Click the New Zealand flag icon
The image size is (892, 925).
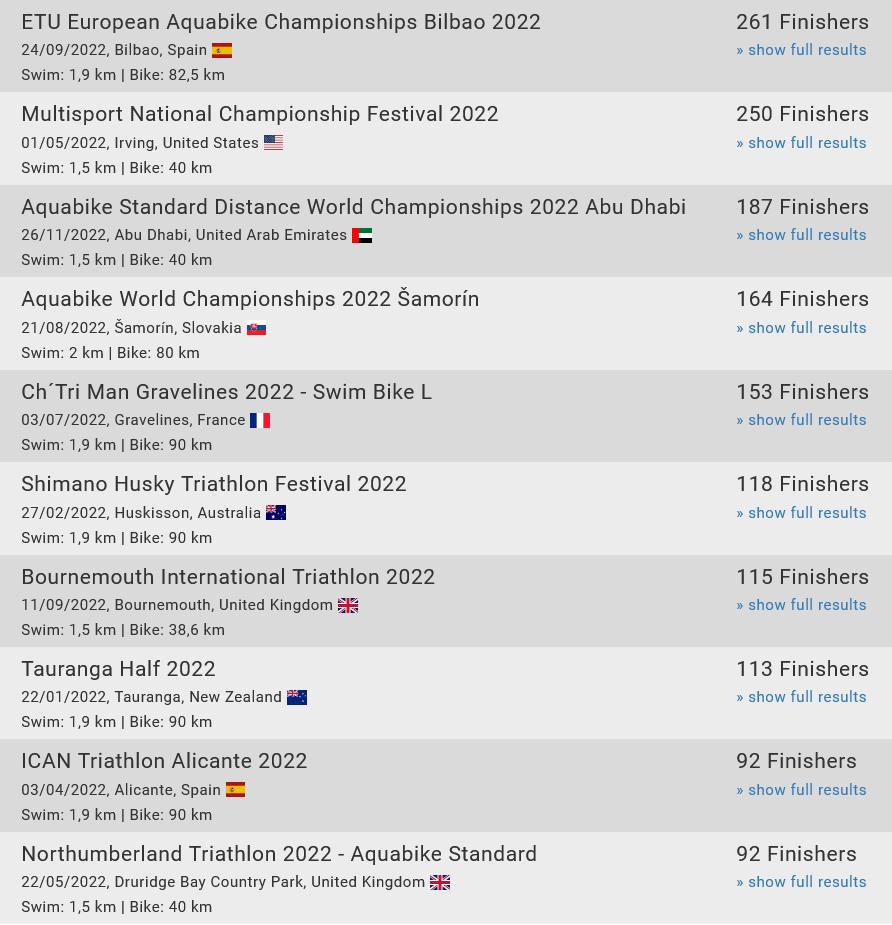point(297,697)
